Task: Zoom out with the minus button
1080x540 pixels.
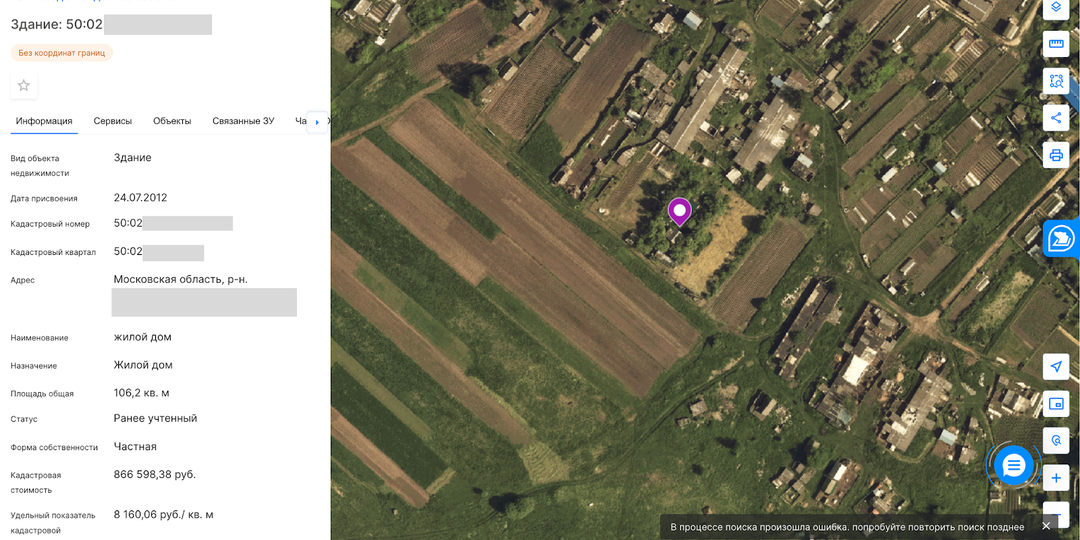Action: 1056,514
